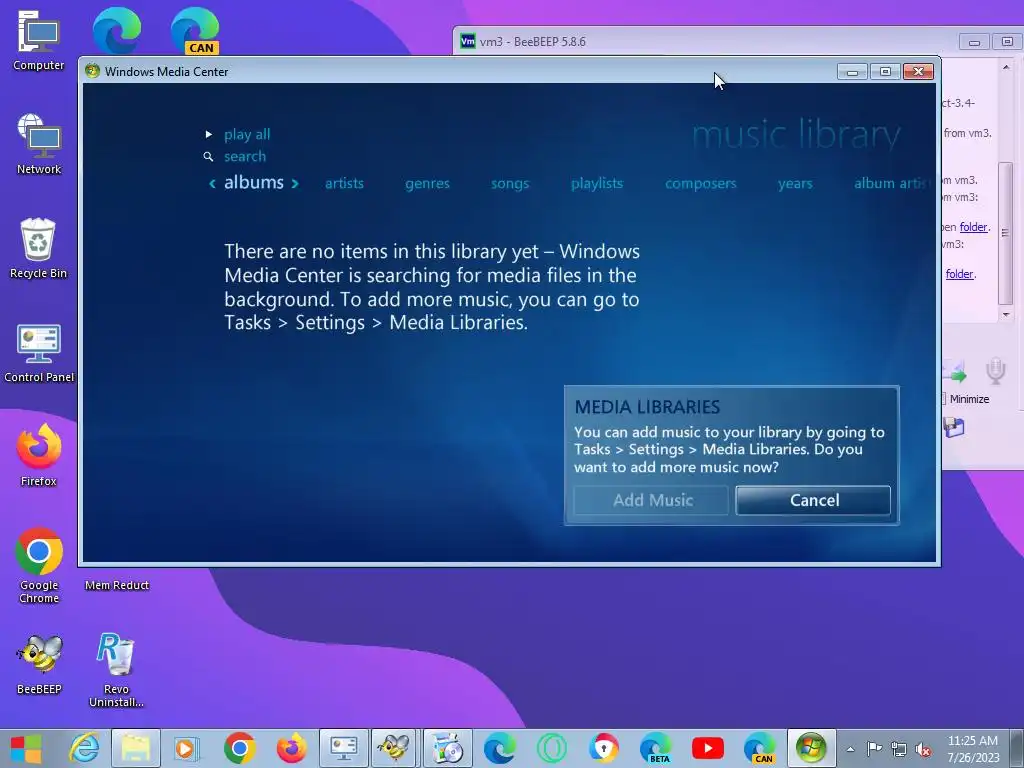Image resolution: width=1024 pixels, height=768 pixels.
Task: Open the Revo Uninstaller desktop icon
Action: 116,669
